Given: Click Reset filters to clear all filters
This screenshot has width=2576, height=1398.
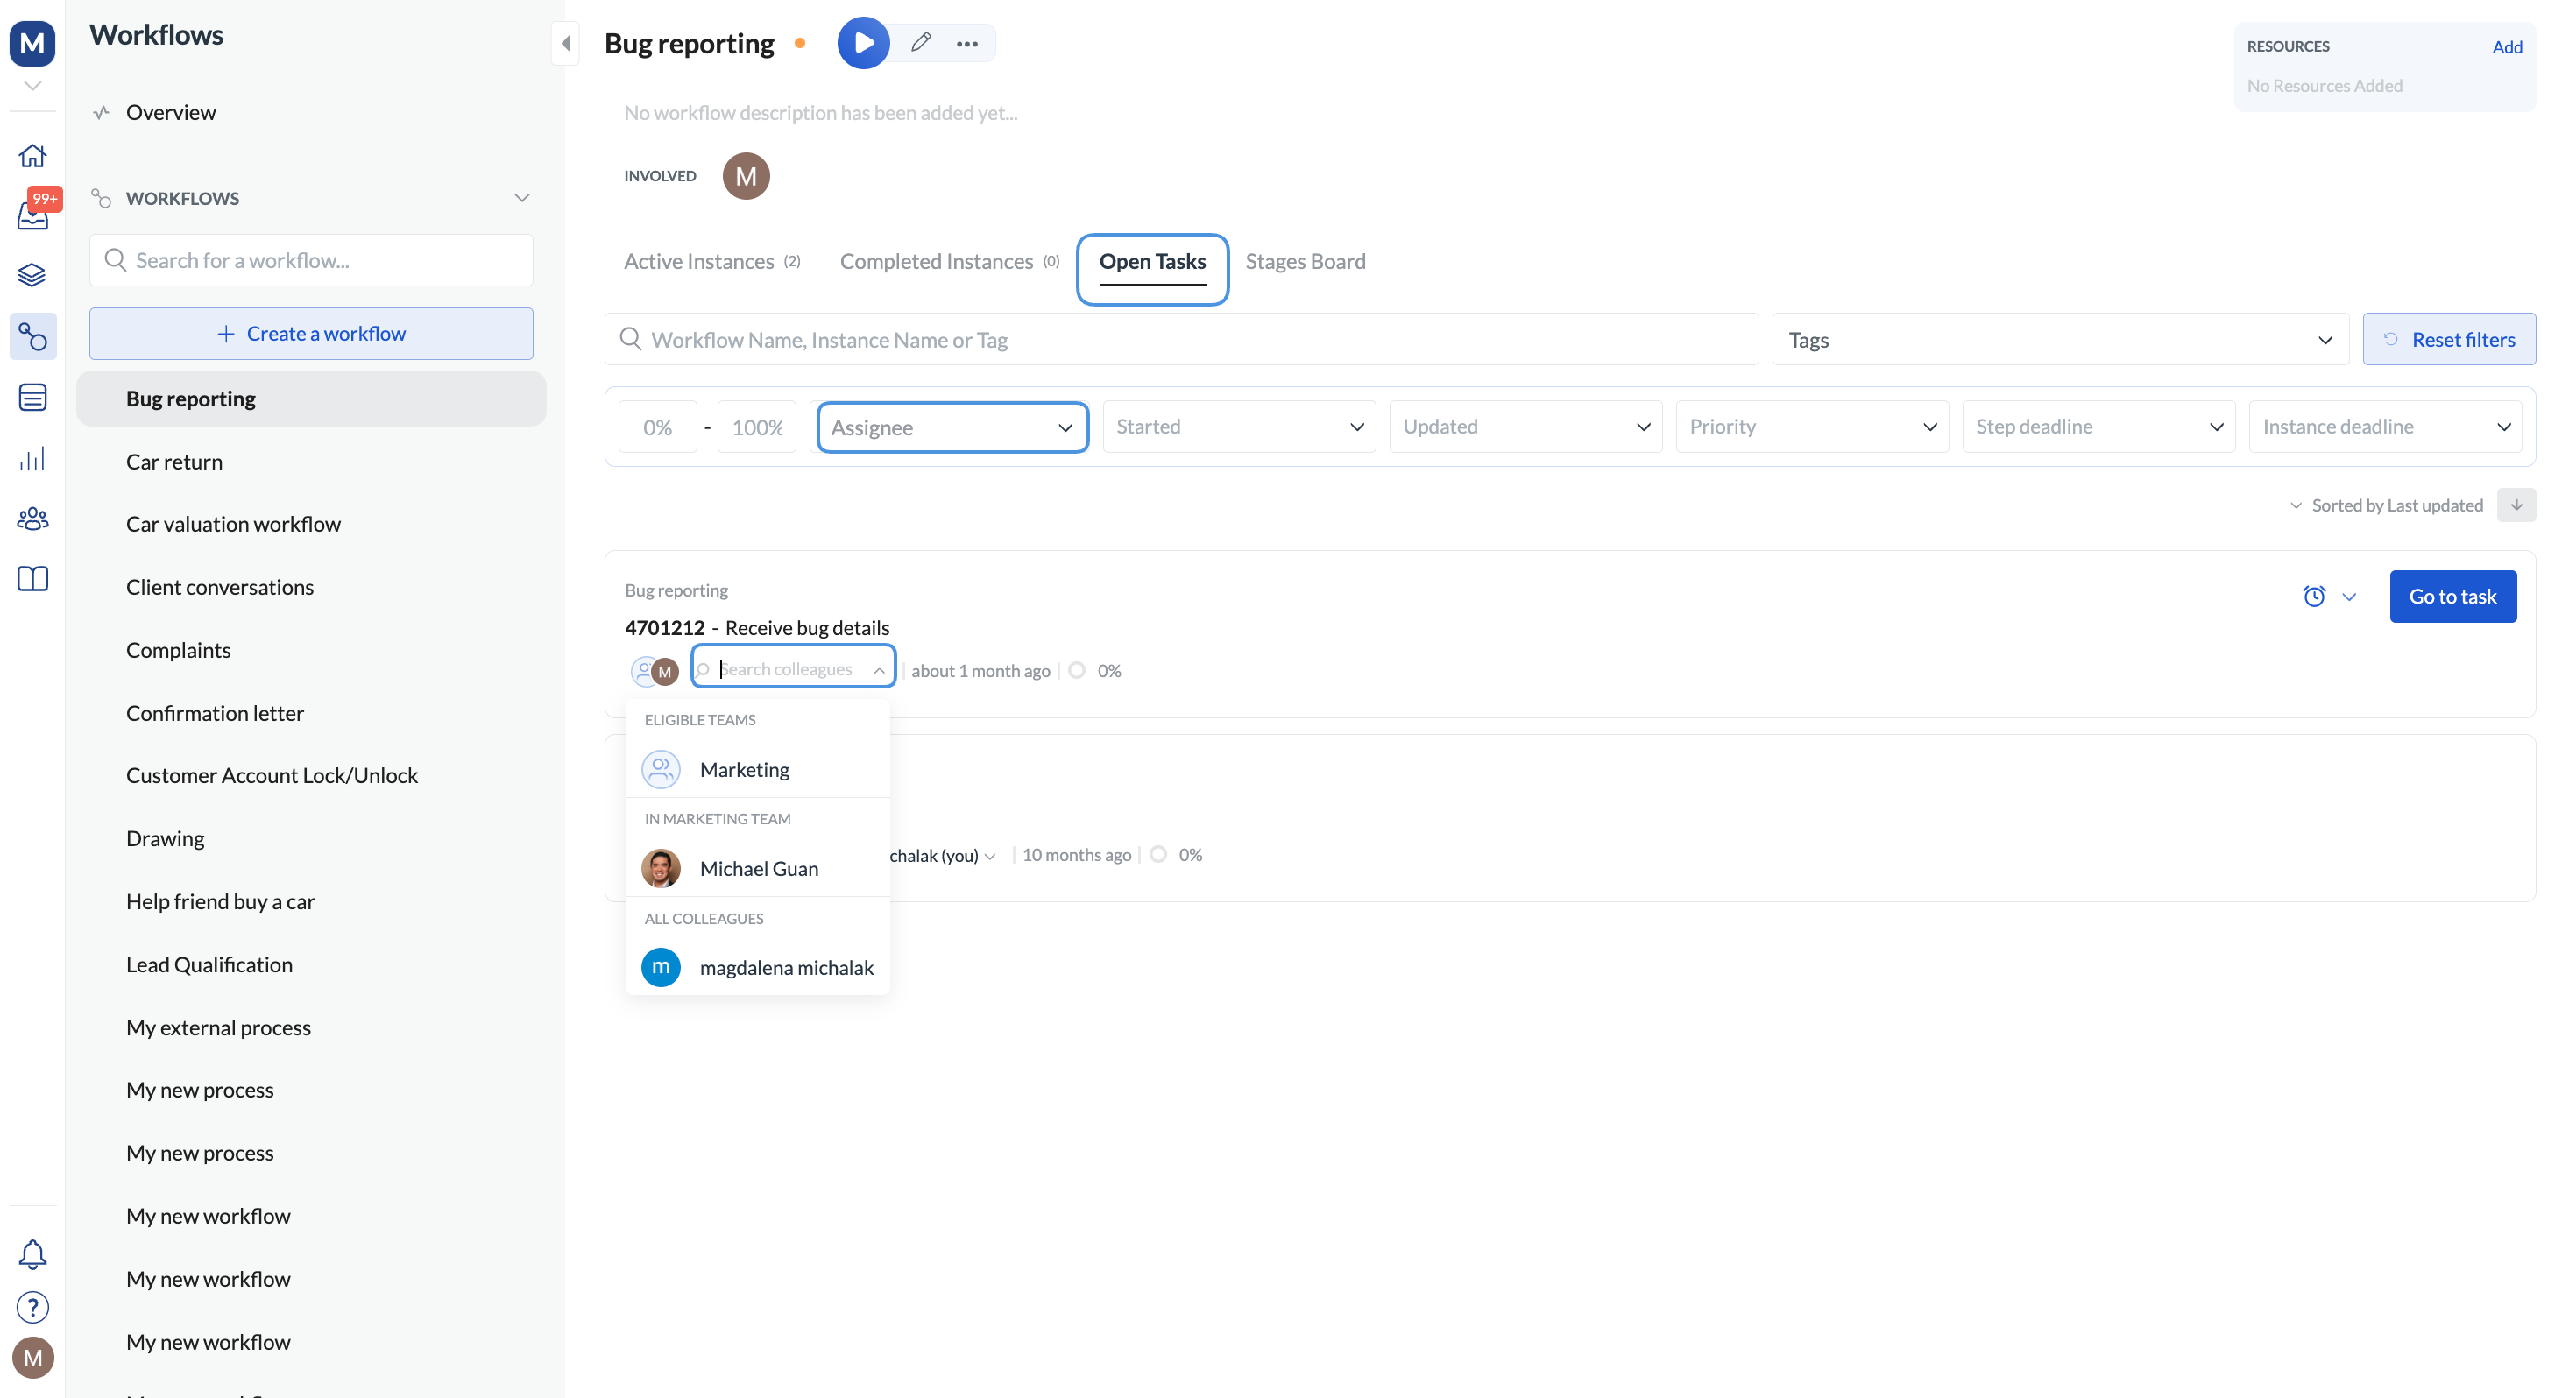Looking at the screenshot, I should click(2450, 339).
